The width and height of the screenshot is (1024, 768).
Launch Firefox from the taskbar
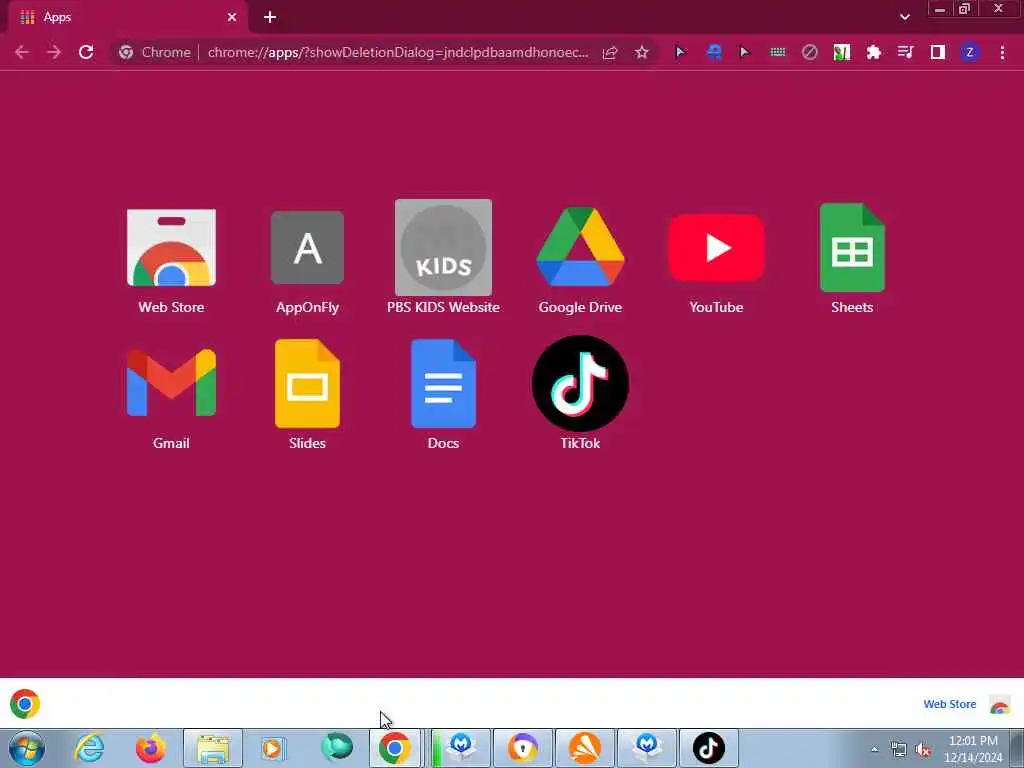(150, 748)
